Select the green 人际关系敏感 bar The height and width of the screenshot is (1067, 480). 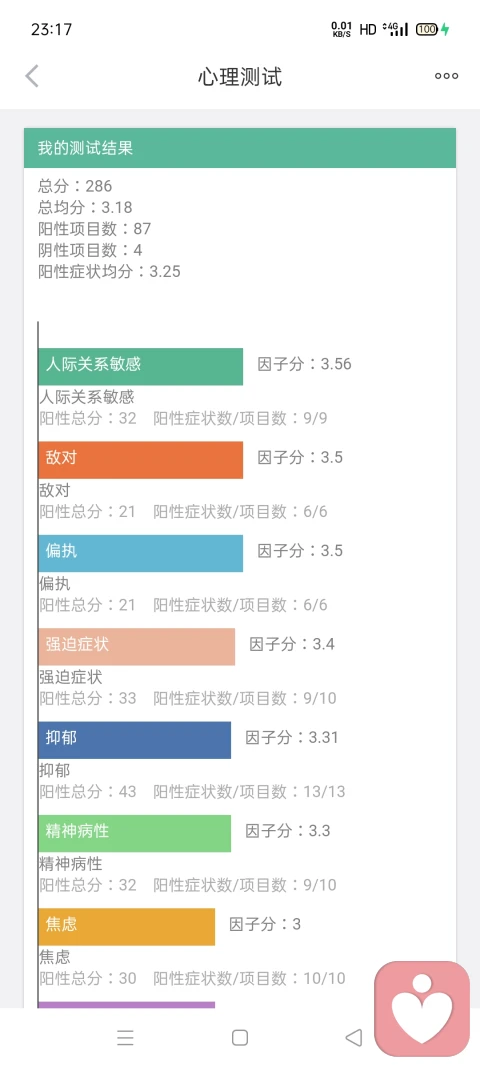141,367
